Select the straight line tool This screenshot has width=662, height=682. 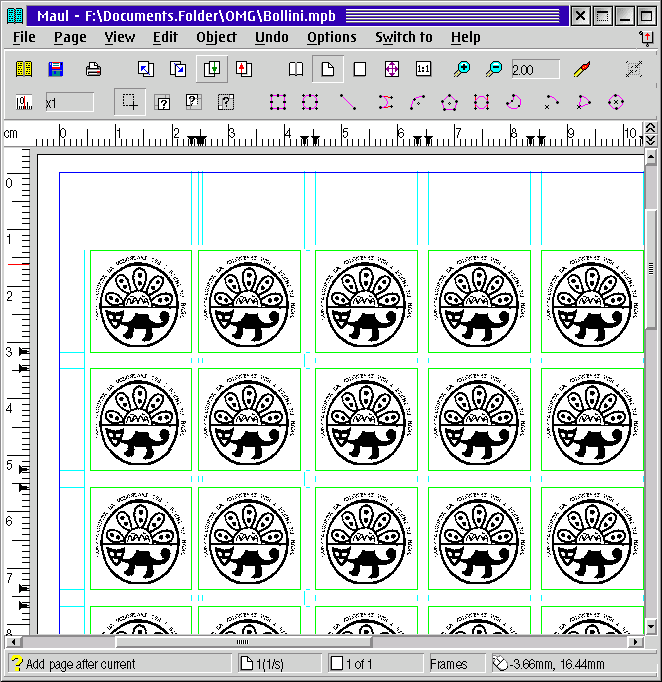[348, 102]
